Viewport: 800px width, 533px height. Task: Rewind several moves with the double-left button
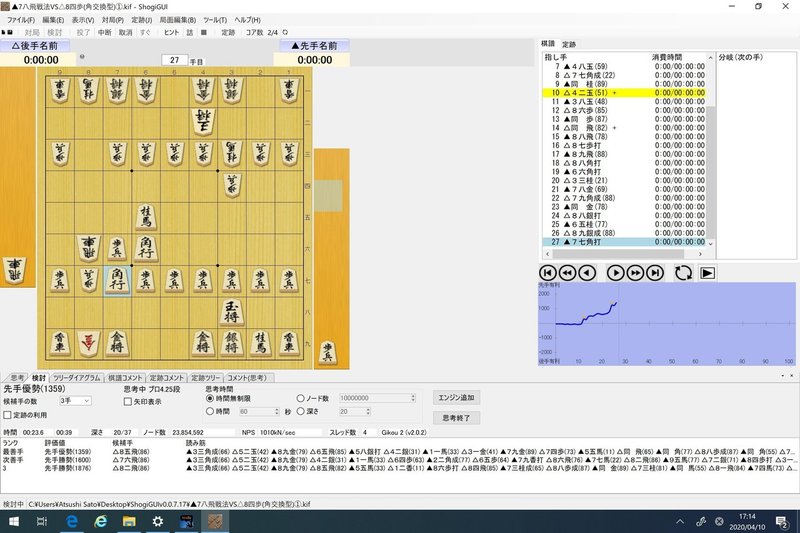[567, 273]
